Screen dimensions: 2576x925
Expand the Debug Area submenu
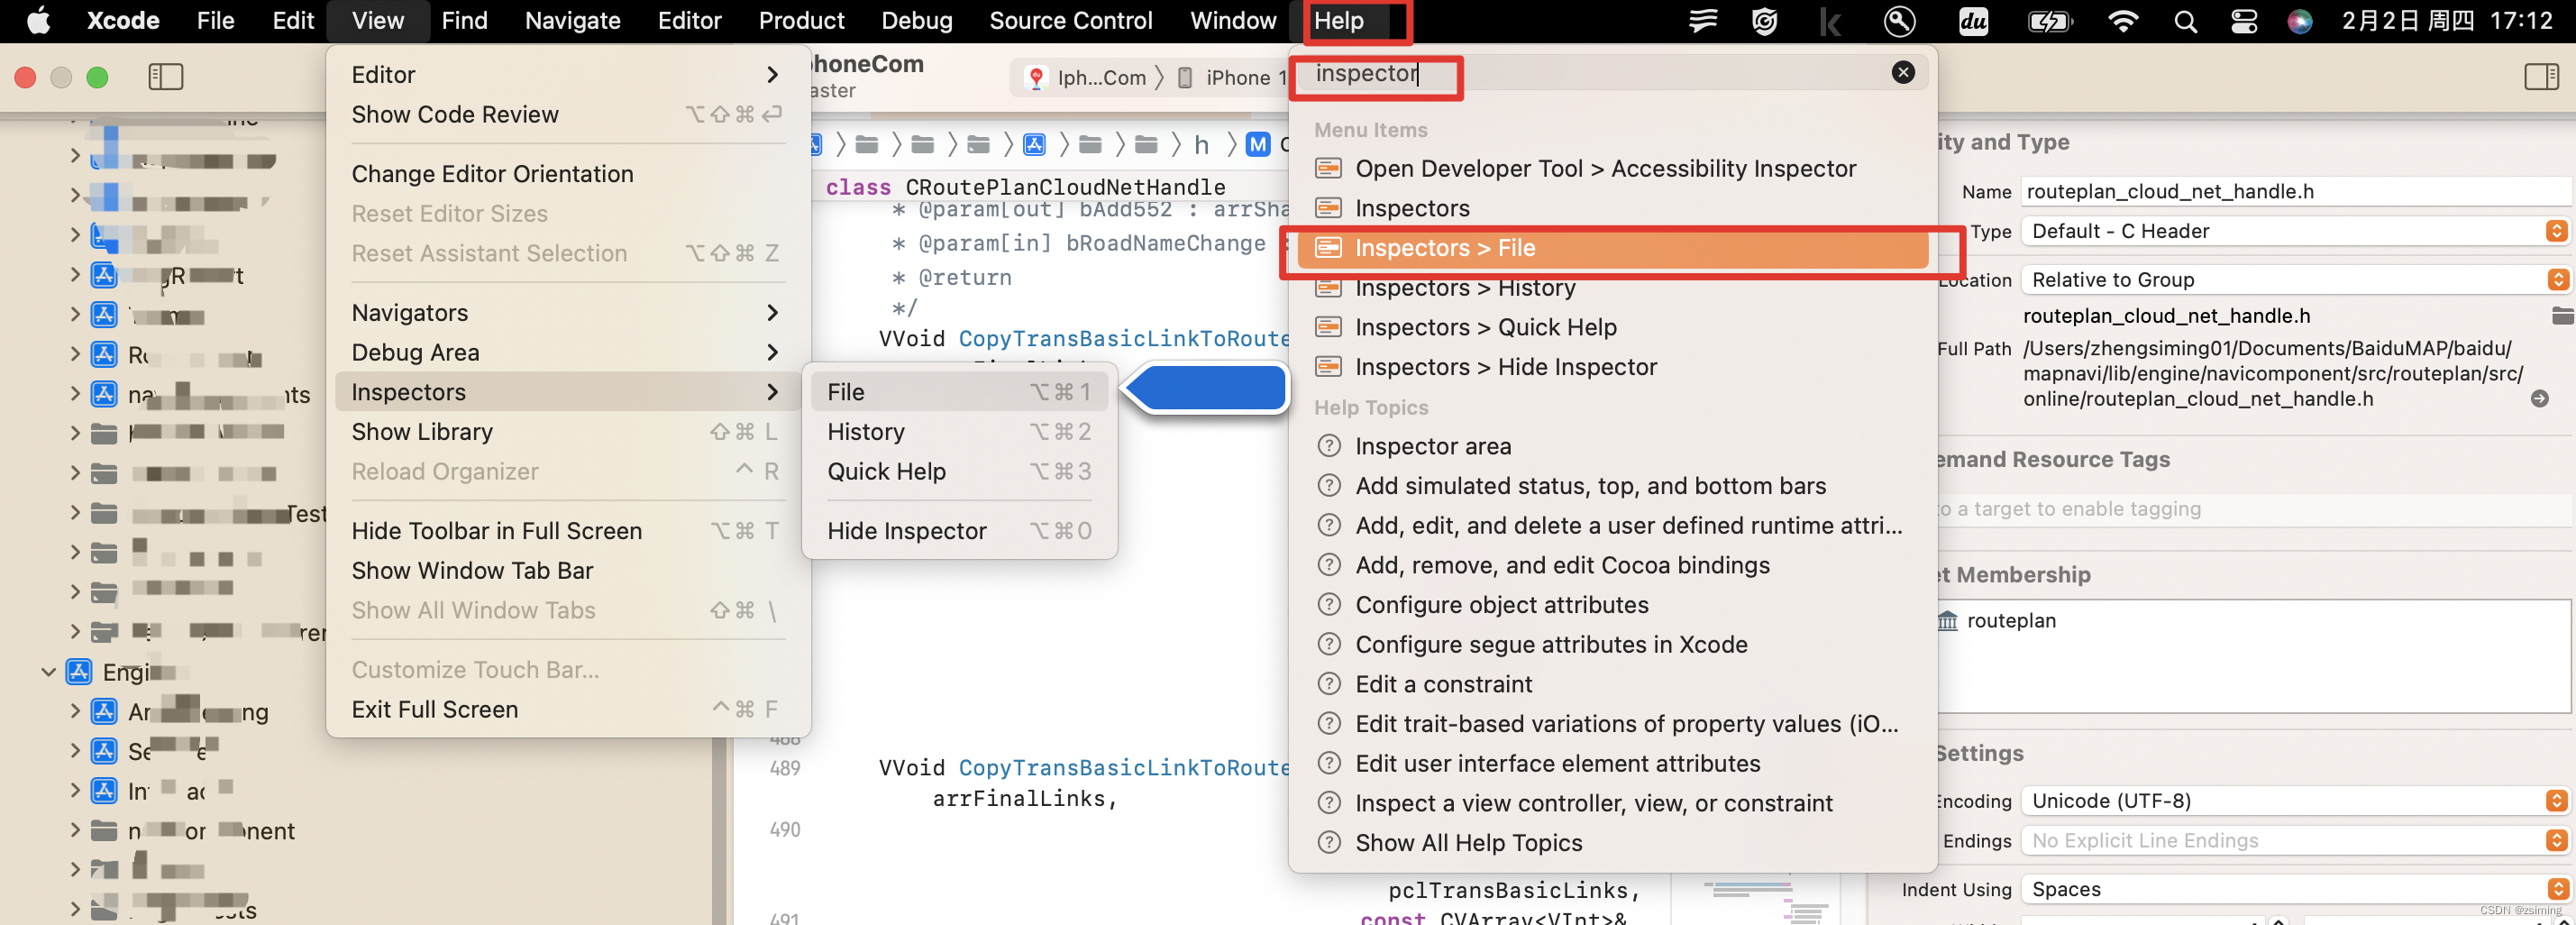568,353
